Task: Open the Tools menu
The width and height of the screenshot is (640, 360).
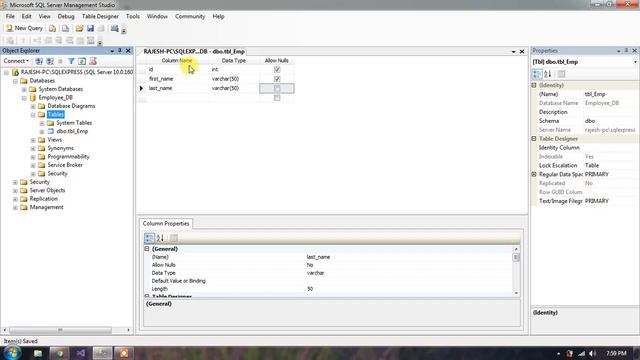Action: 133,16
